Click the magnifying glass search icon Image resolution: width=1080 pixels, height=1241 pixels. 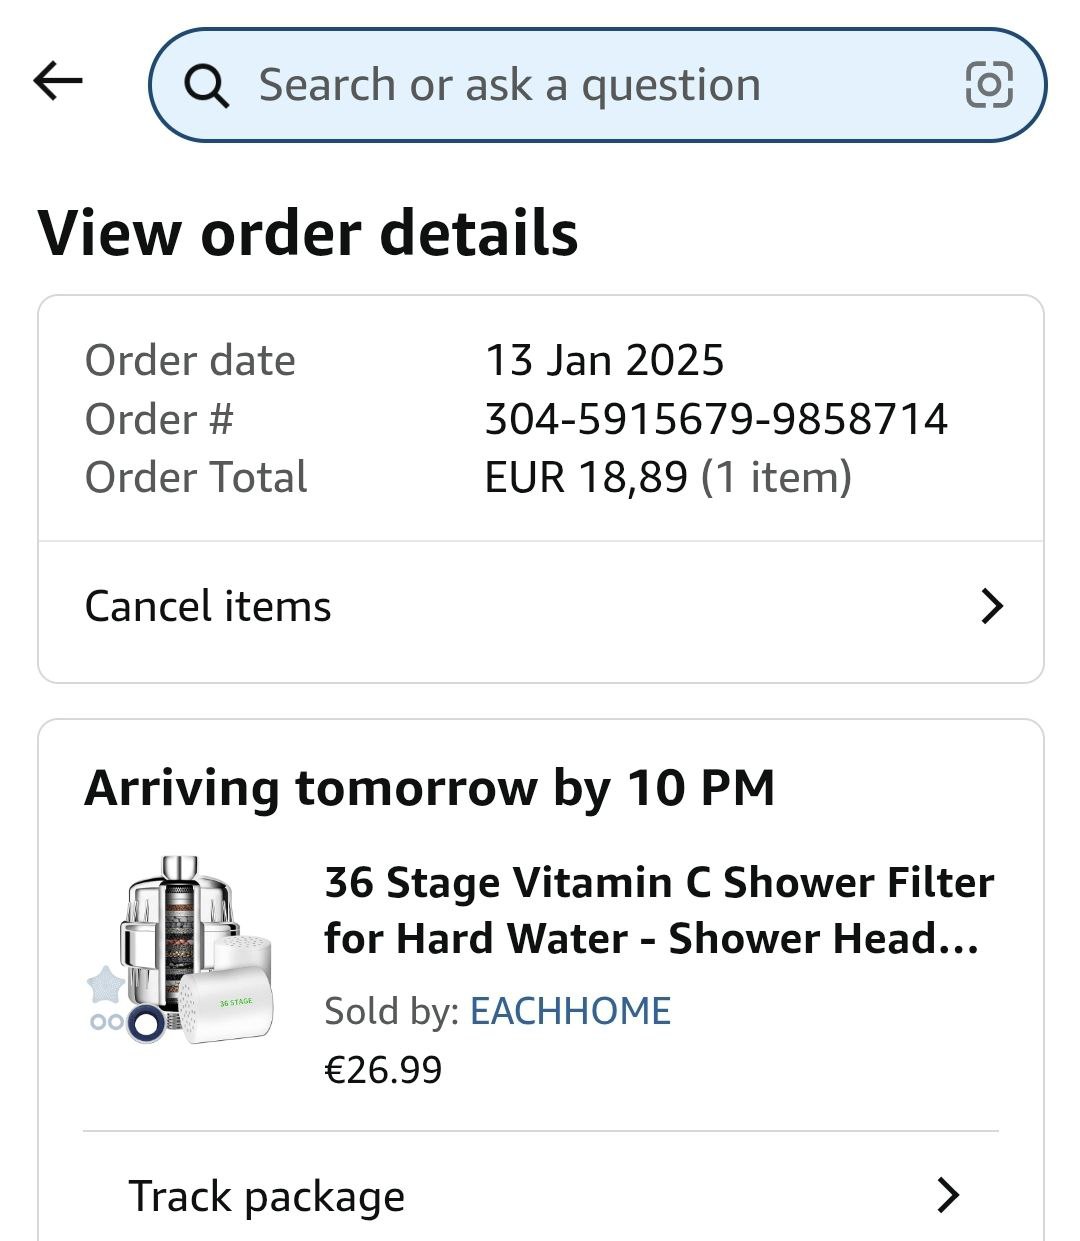point(208,86)
